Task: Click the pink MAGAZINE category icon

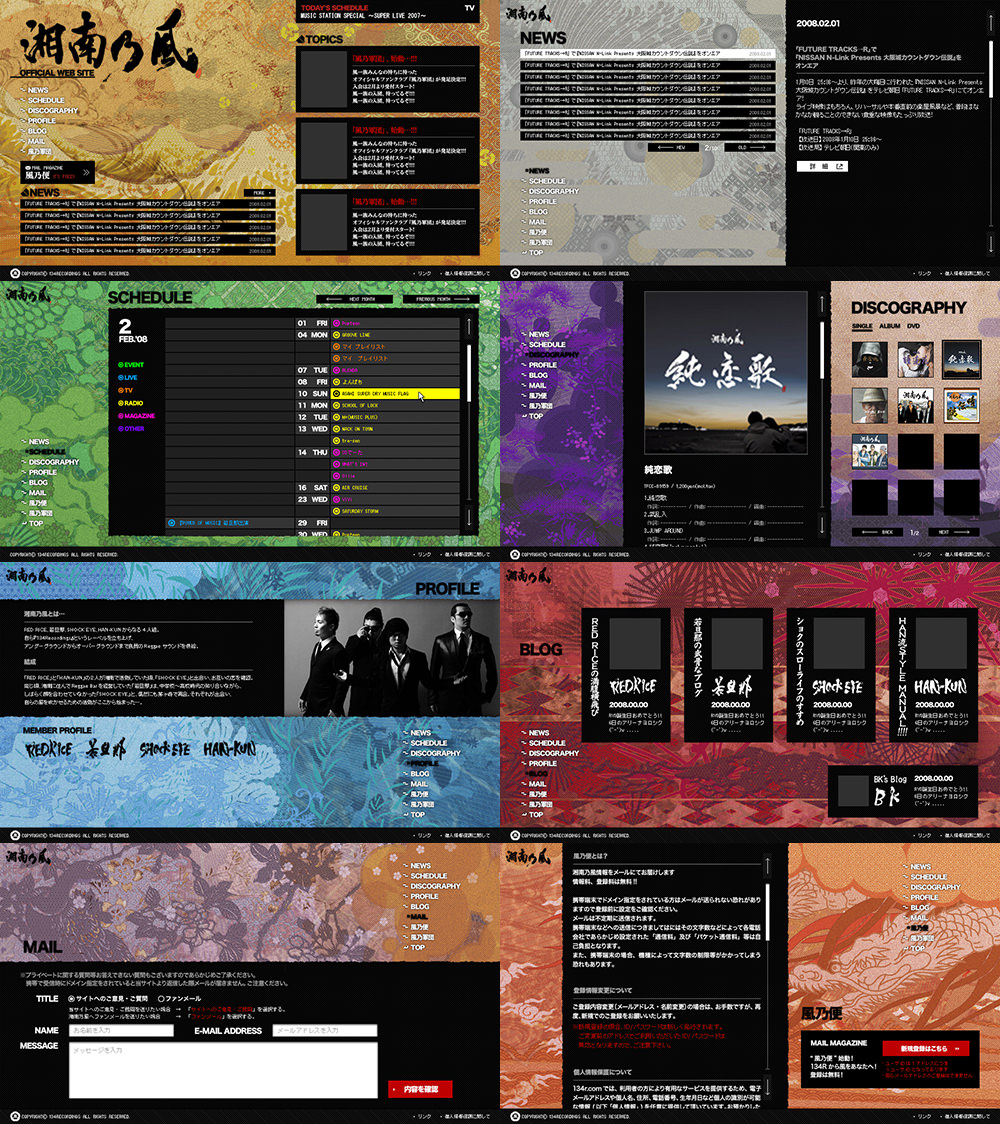Action: (120, 416)
